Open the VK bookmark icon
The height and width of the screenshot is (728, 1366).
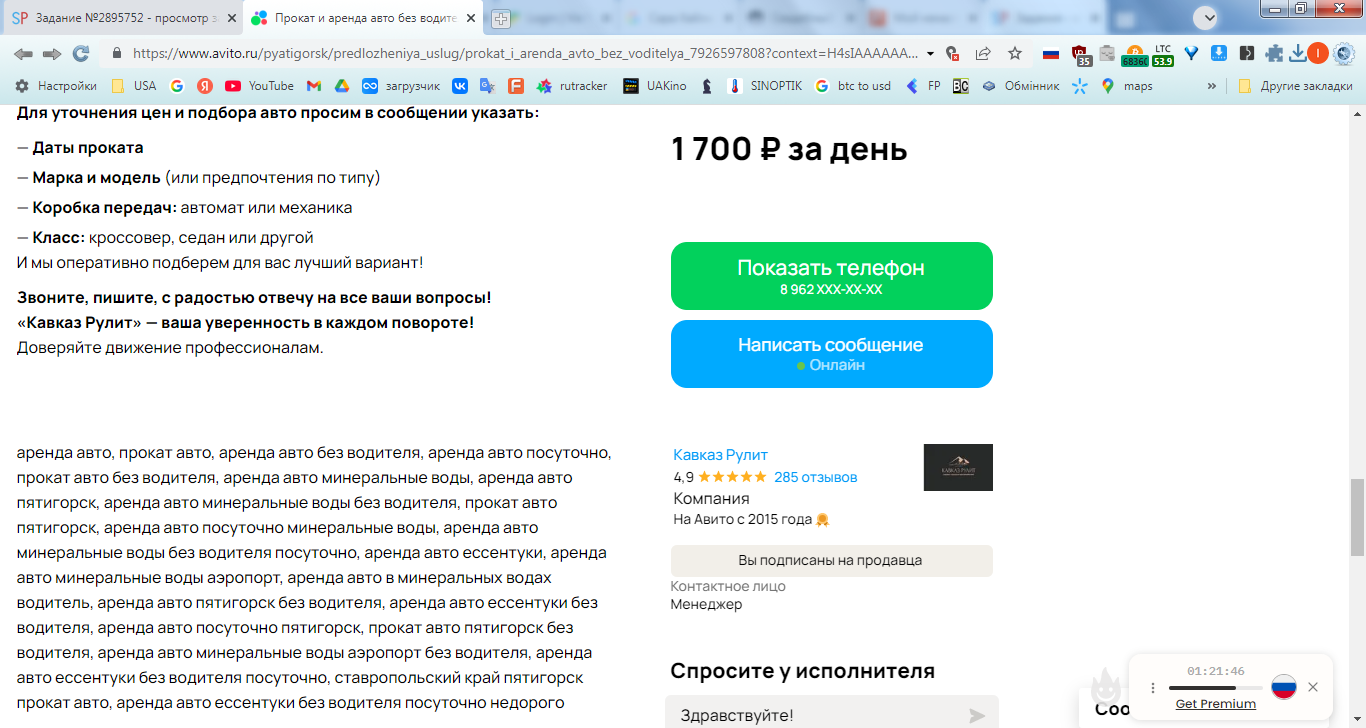pyautogui.click(x=460, y=86)
